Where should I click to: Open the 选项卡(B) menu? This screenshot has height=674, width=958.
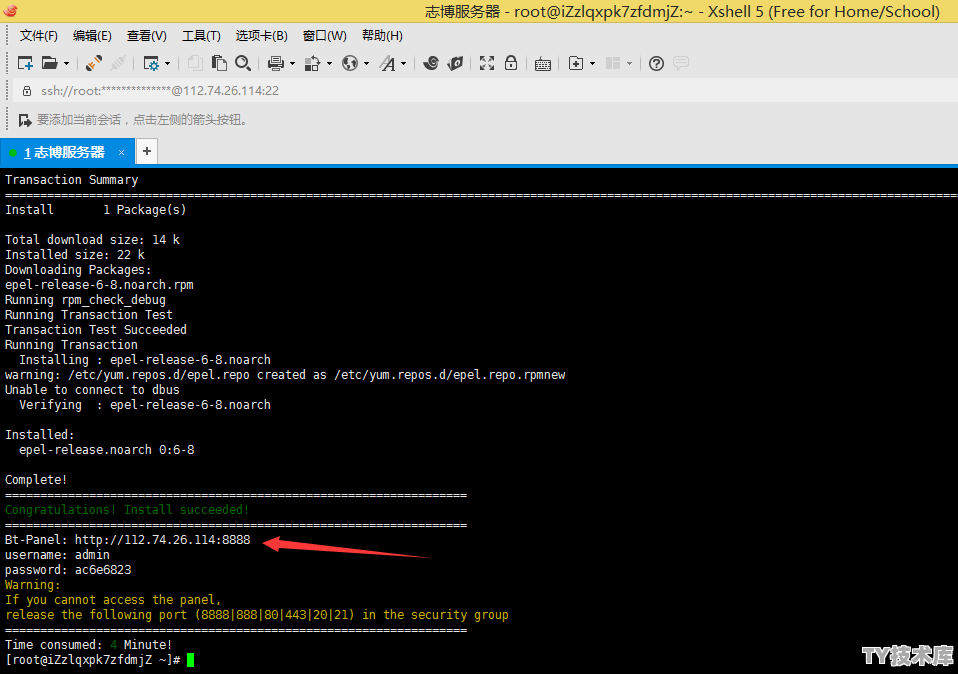coord(261,35)
